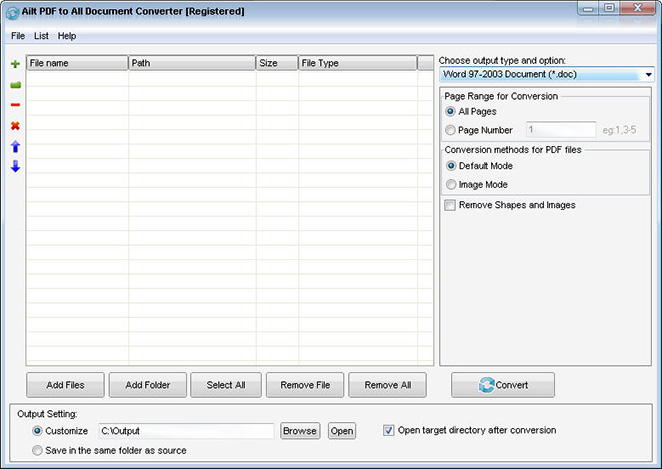Viewport: 662px width, 469px height.
Task: Sort by the Size column header
Action: (277, 63)
